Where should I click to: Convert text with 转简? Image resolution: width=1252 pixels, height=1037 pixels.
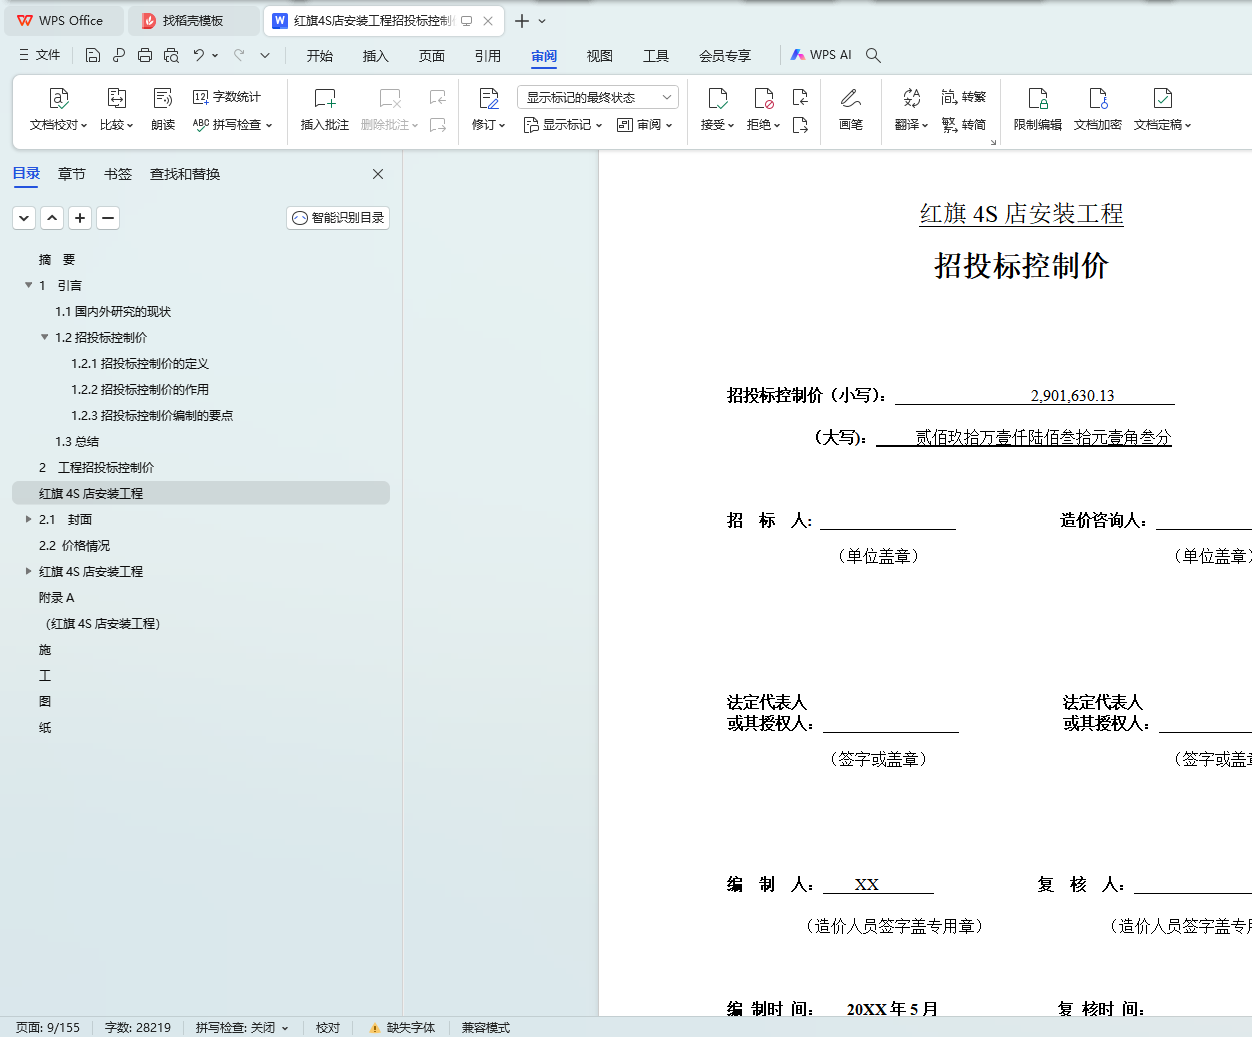point(964,125)
